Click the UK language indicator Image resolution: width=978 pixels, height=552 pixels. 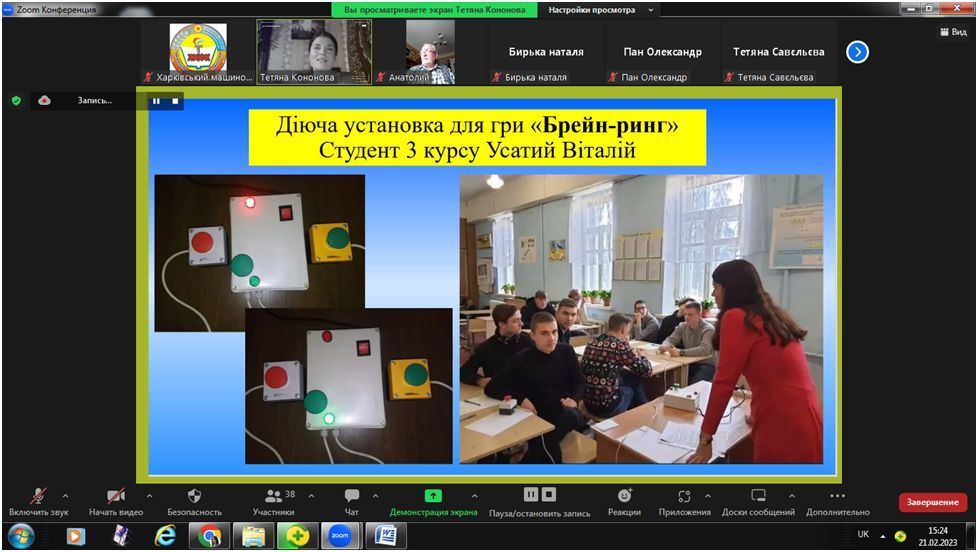point(863,535)
